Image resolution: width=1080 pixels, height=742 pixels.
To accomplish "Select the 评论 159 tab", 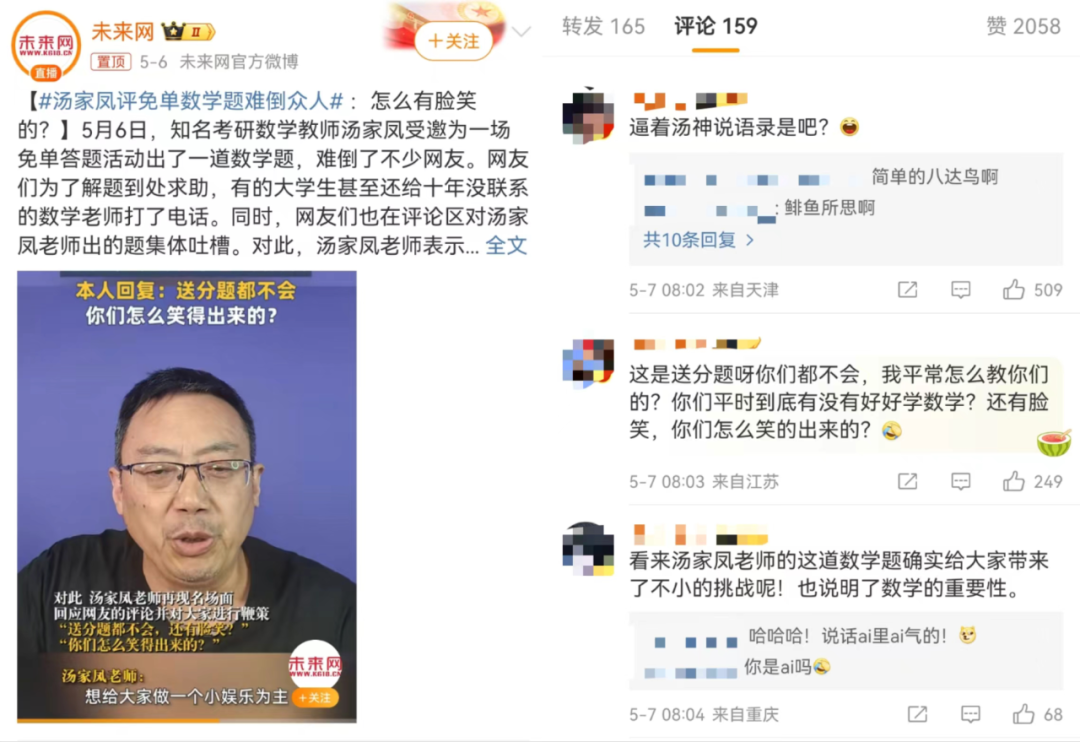I will coord(716,26).
